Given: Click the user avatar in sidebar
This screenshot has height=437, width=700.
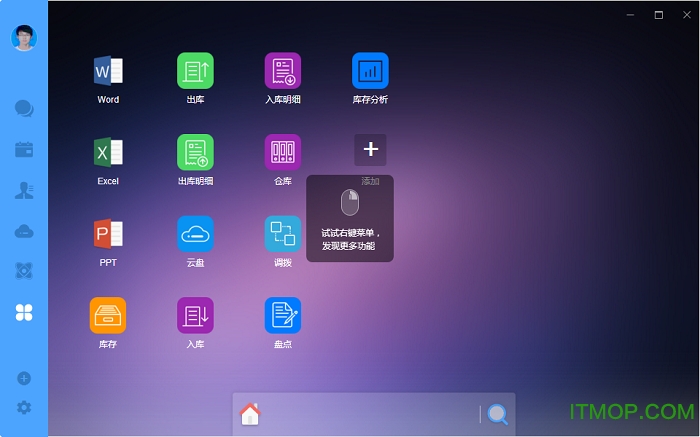Looking at the screenshot, I should pos(24,37).
